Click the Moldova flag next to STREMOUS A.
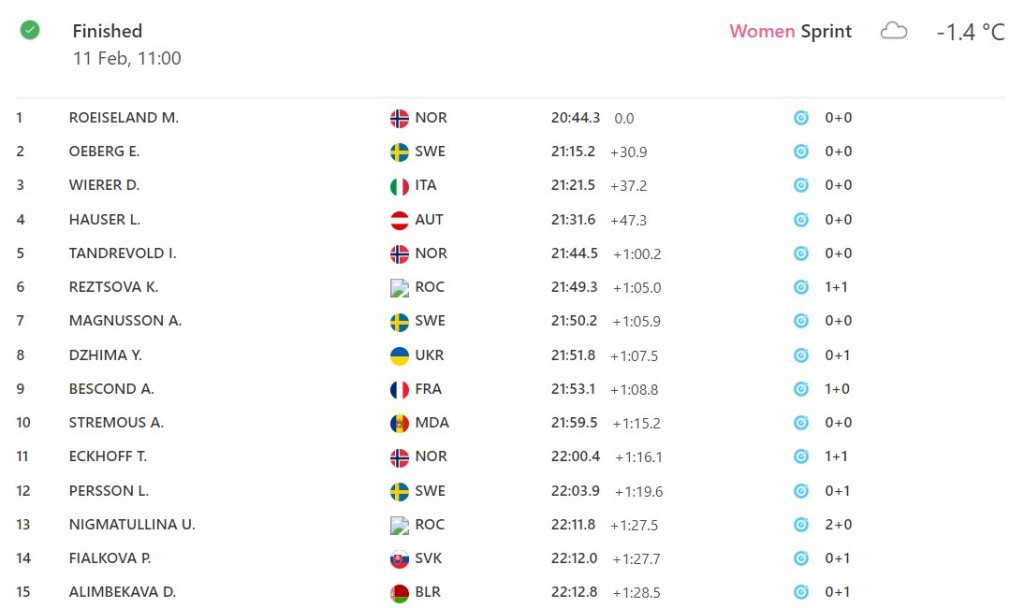Screen dimensions: 1024x608 click(x=399, y=423)
